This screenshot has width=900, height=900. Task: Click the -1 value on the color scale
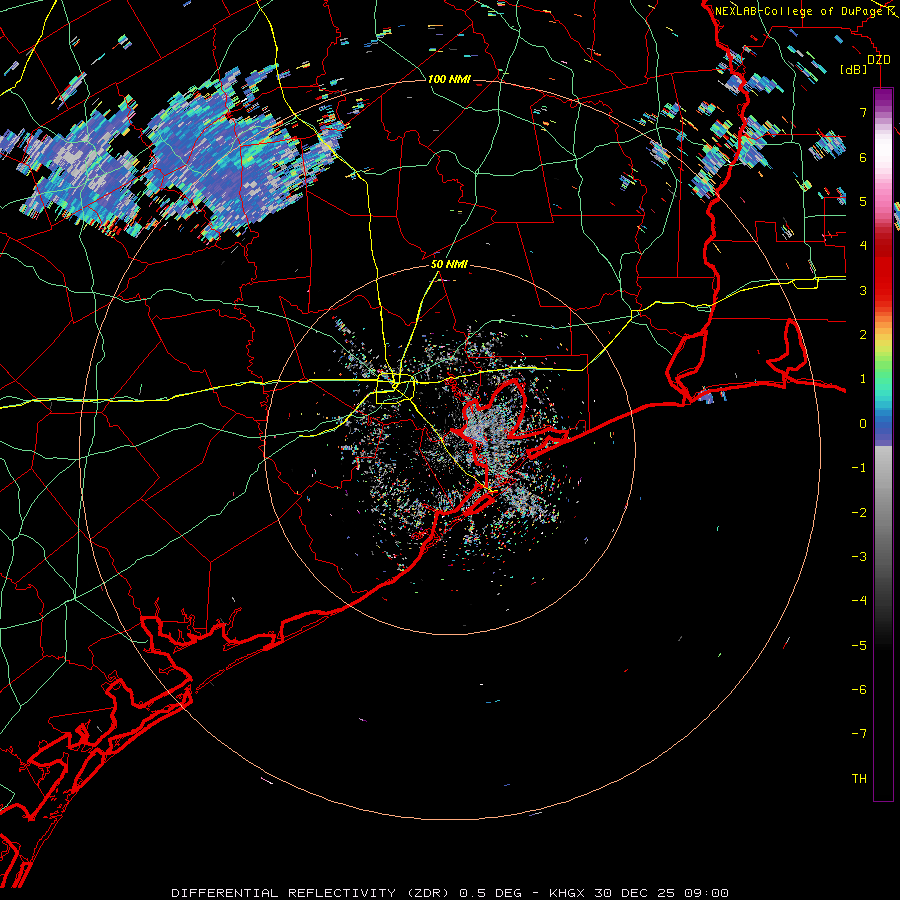(x=859, y=468)
